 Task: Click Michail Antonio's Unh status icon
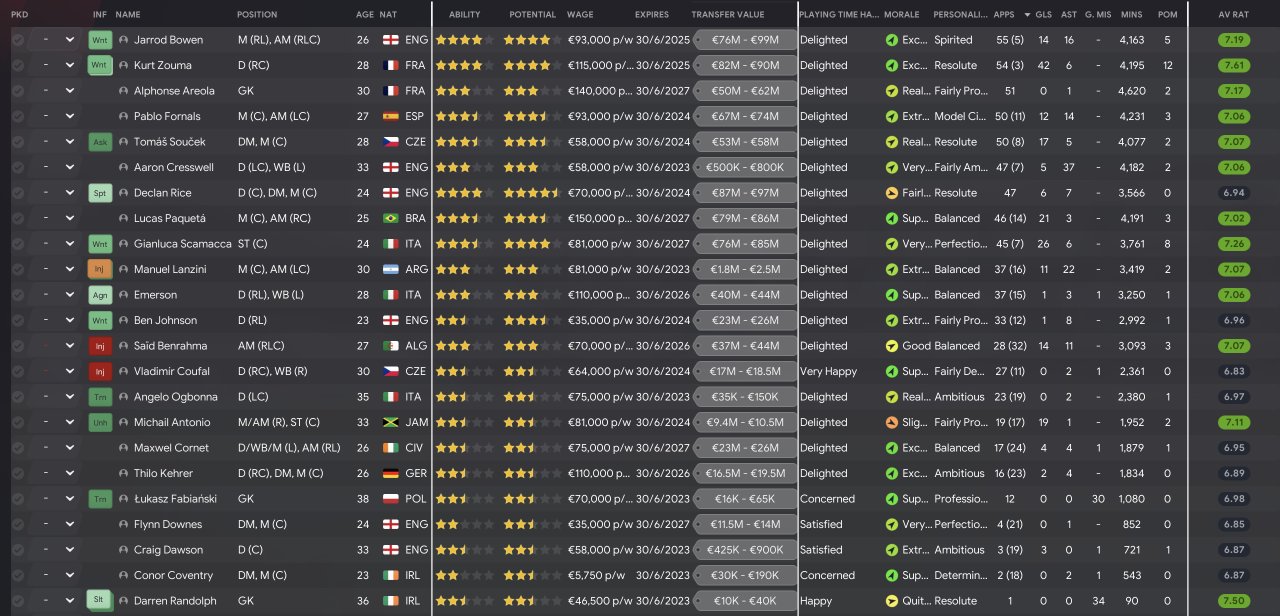pyautogui.click(x=100, y=423)
